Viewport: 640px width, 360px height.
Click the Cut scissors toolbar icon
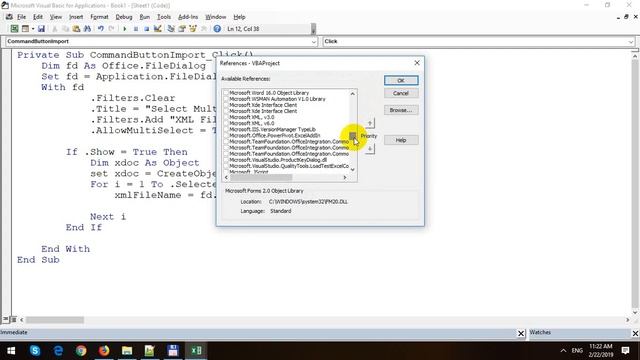(x=55, y=29)
